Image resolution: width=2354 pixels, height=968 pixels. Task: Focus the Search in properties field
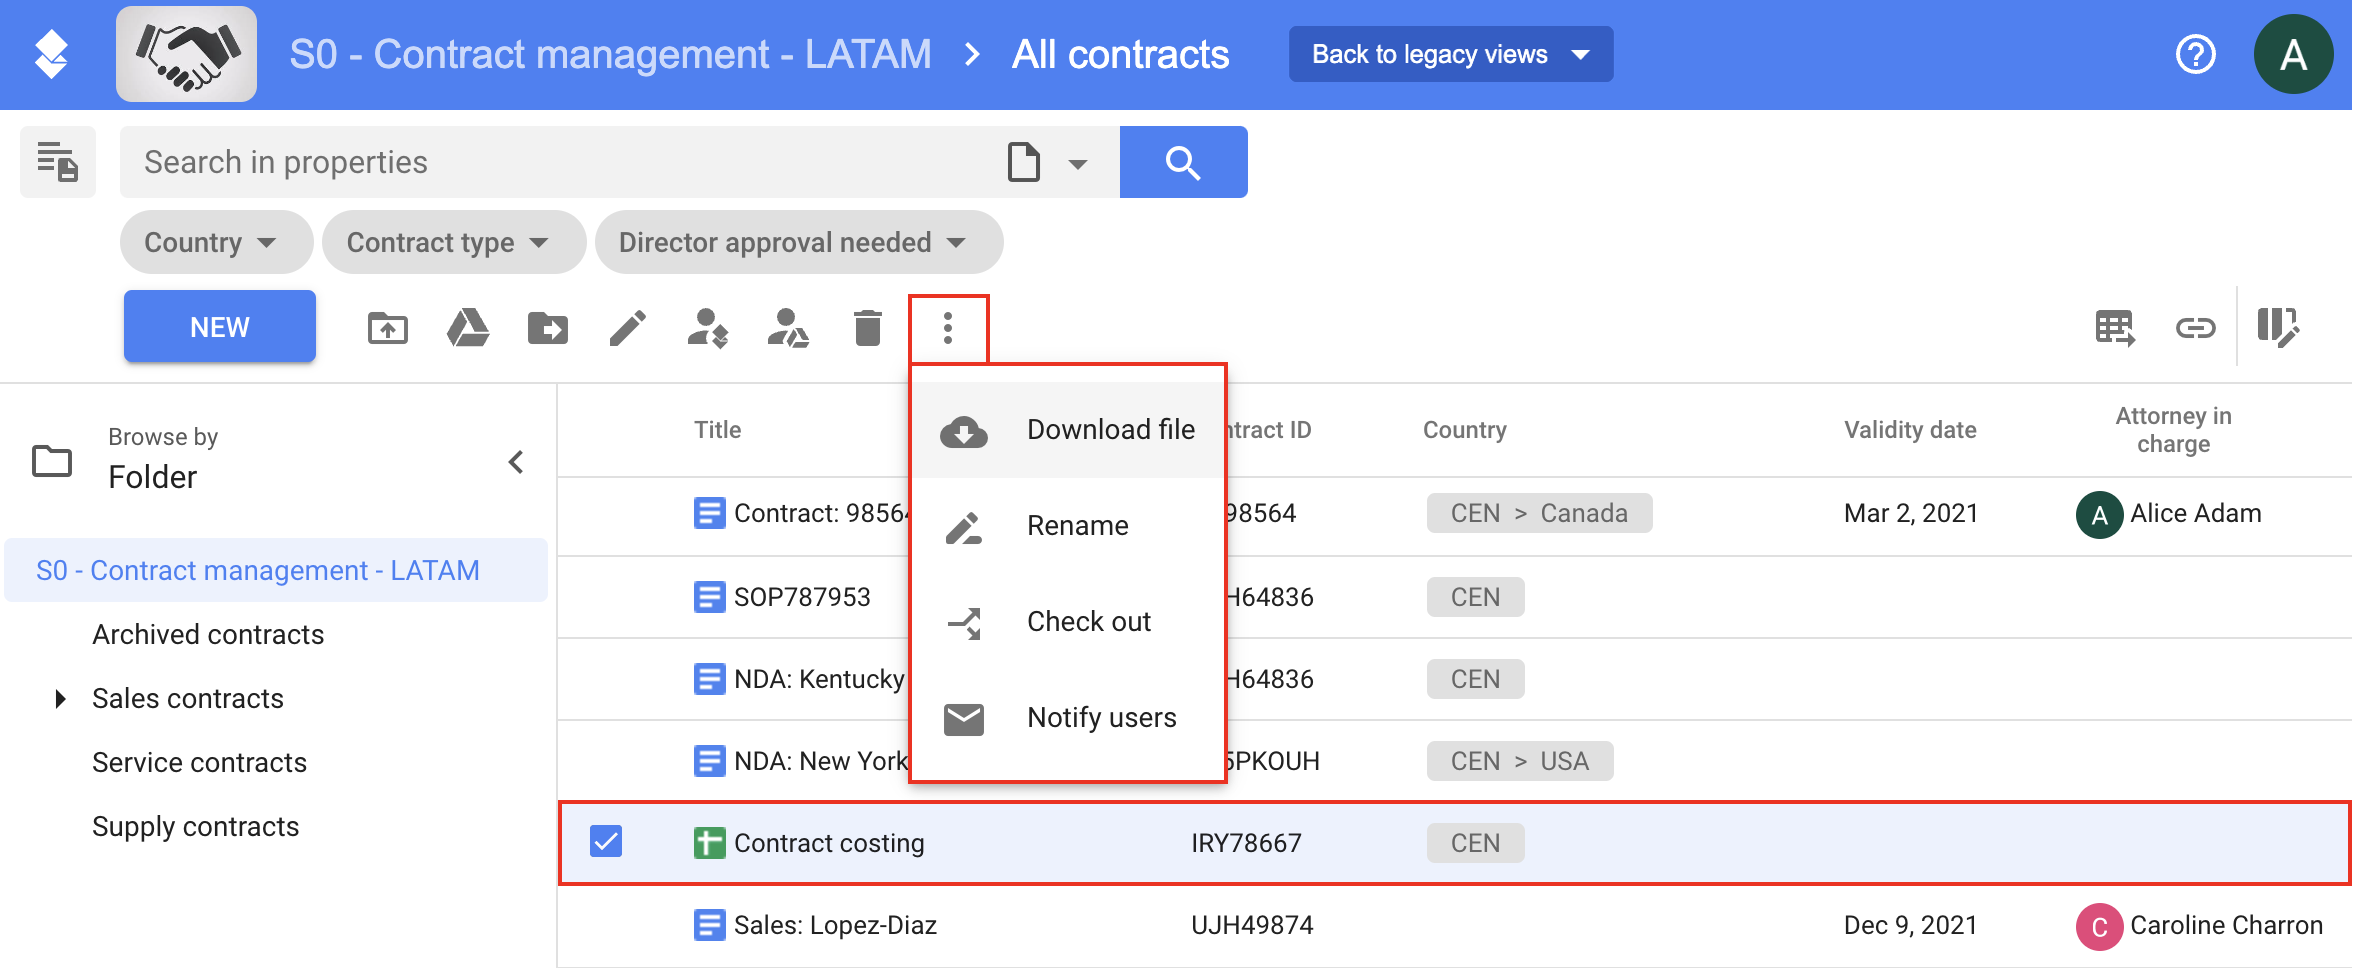click(x=560, y=162)
